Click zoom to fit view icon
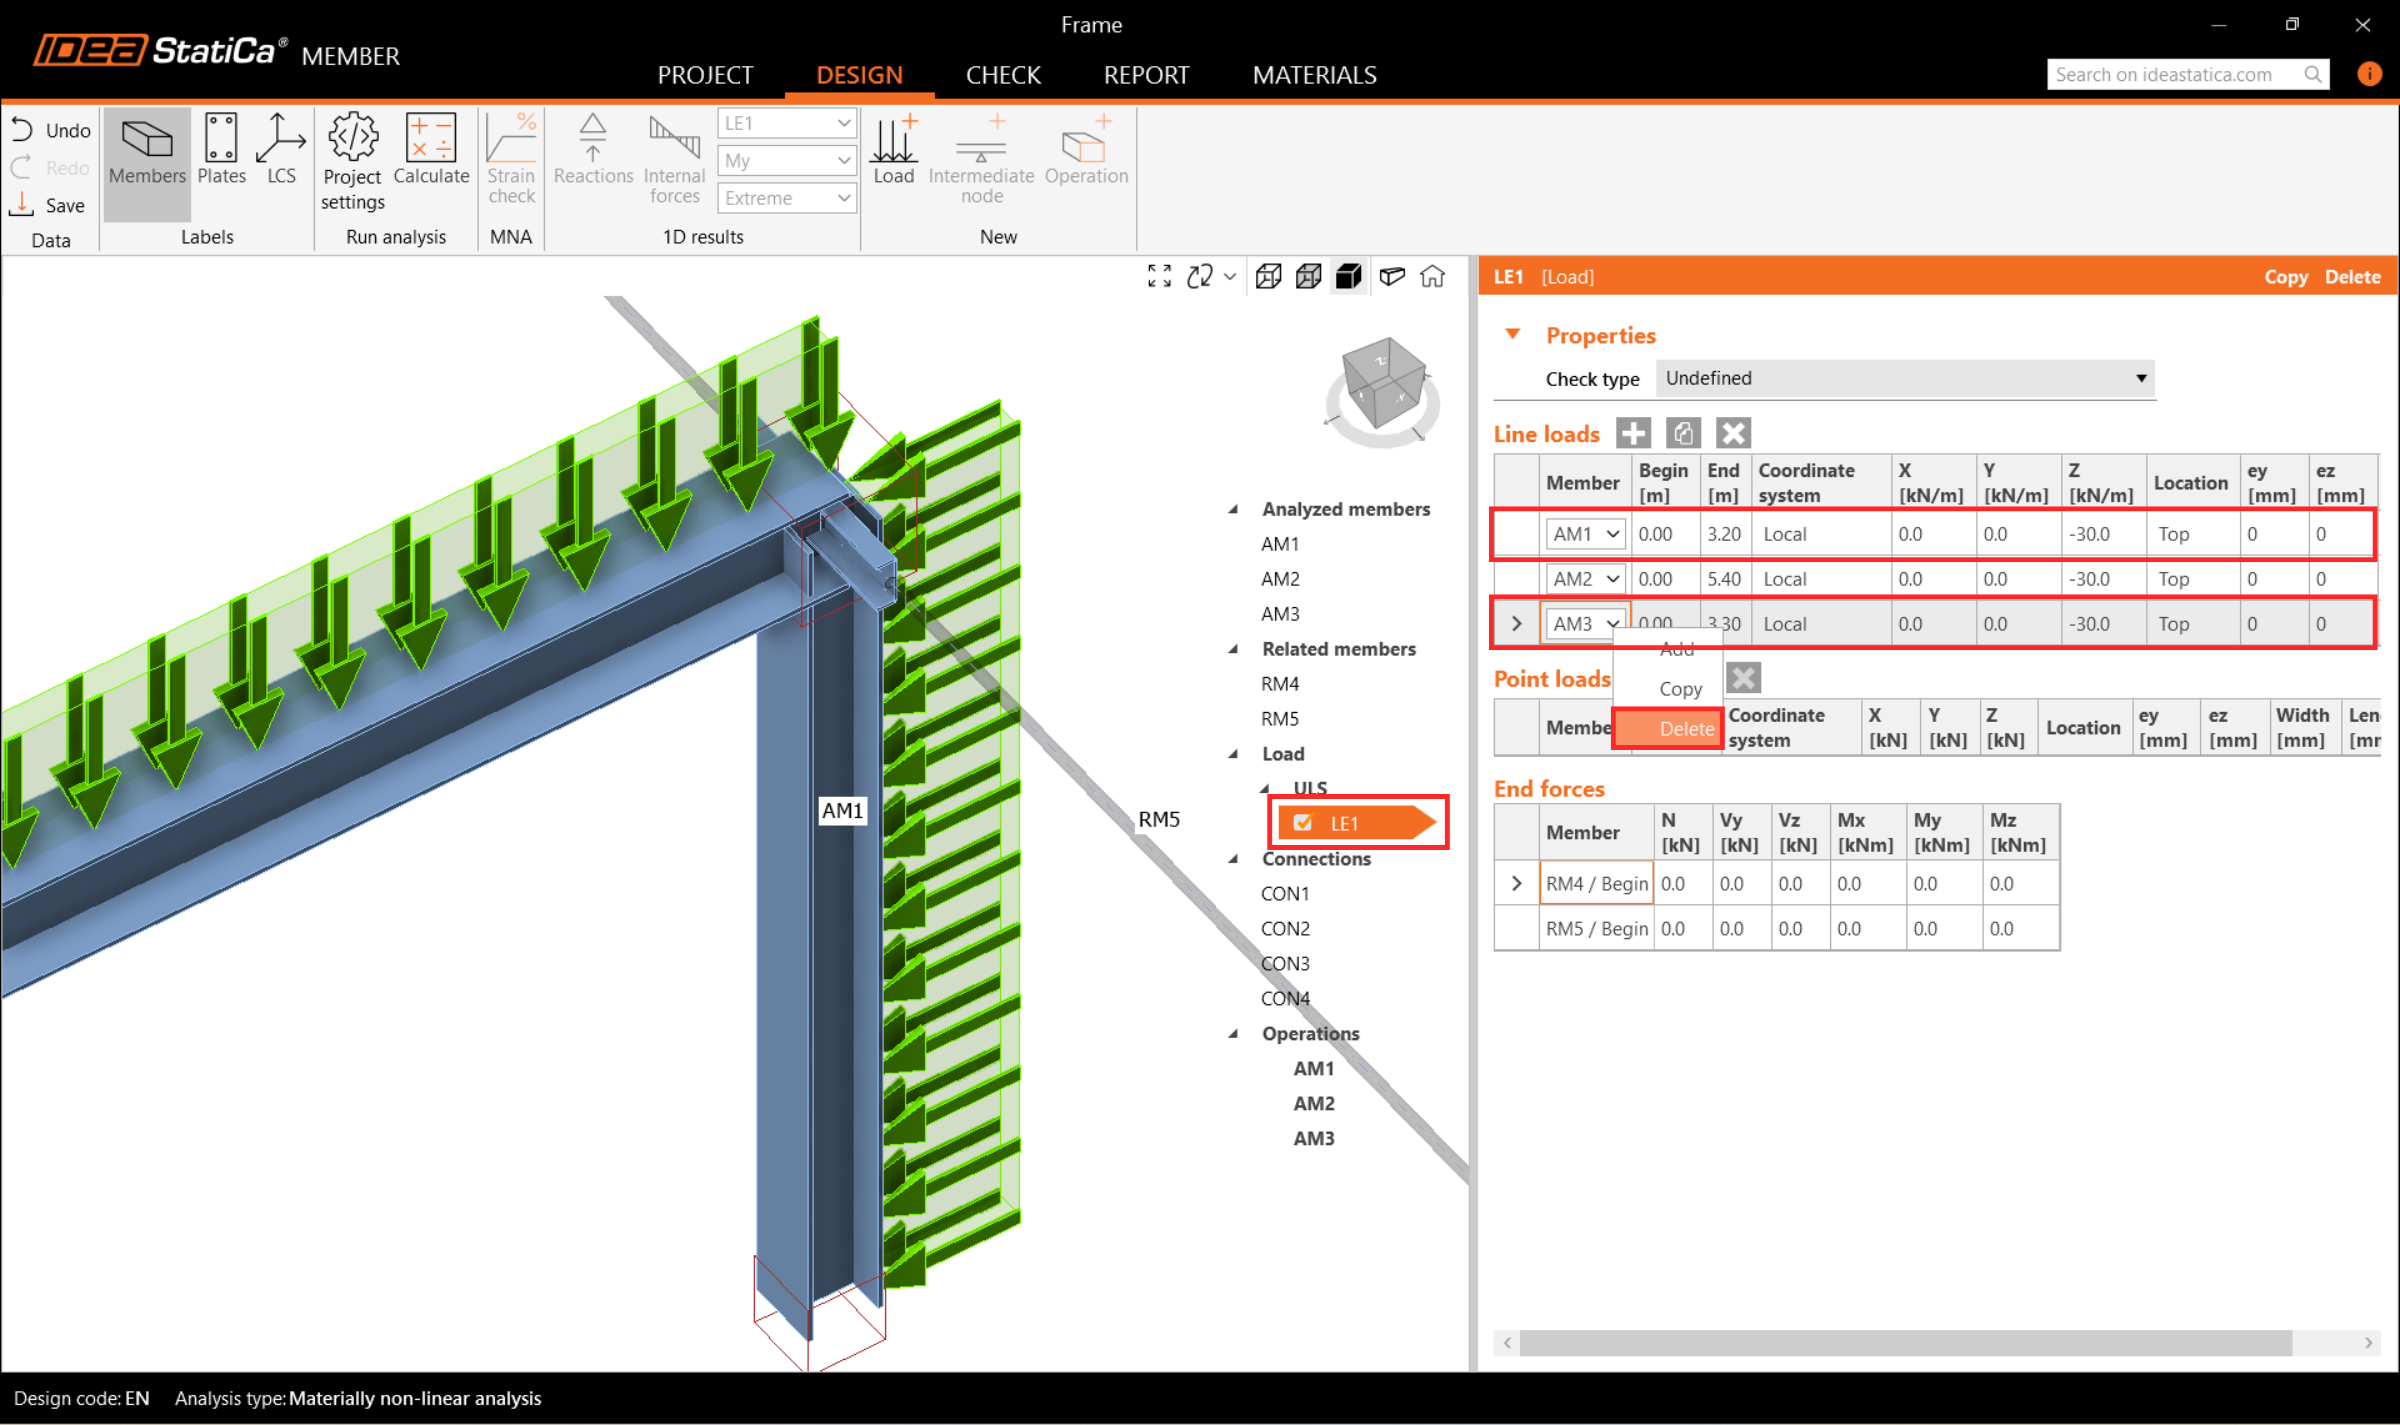Image resolution: width=2400 pixels, height=1425 pixels. coord(1159,277)
